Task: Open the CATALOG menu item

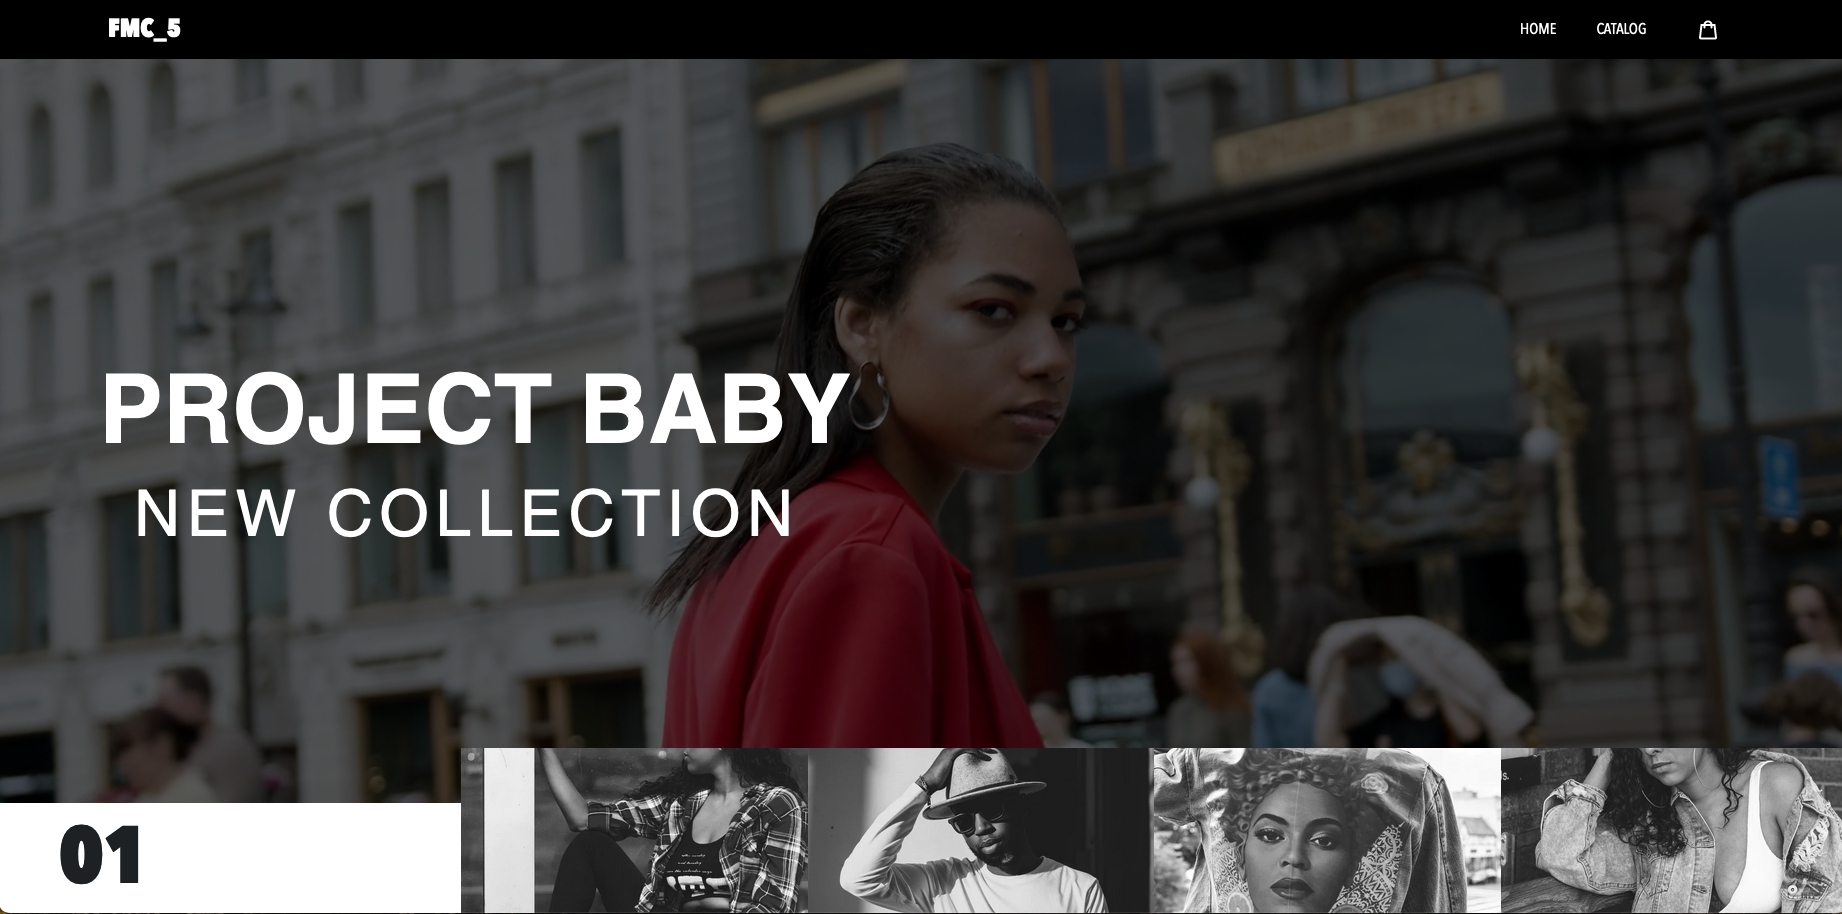Action: click(x=1621, y=29)
